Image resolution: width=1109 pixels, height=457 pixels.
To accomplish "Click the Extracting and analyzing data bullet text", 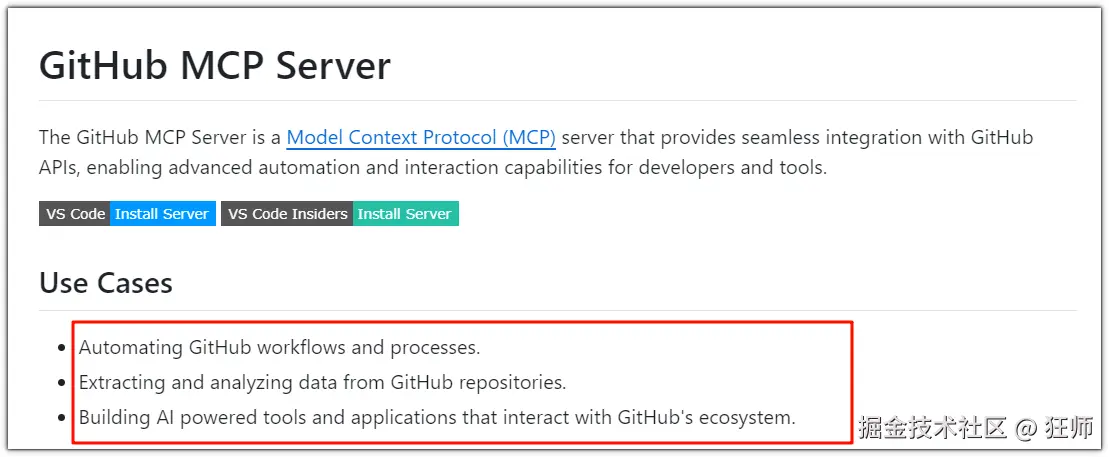I will pyautogui.click(x=322, y=382).
